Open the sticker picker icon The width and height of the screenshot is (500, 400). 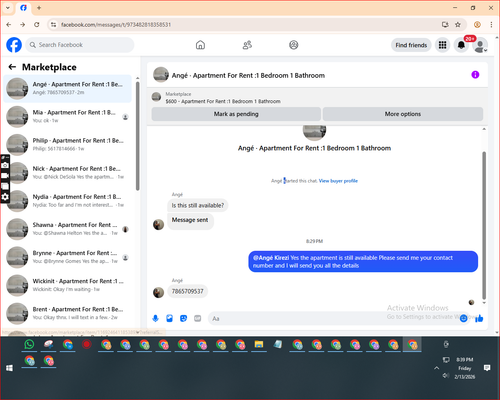click(x=183, y=319)
